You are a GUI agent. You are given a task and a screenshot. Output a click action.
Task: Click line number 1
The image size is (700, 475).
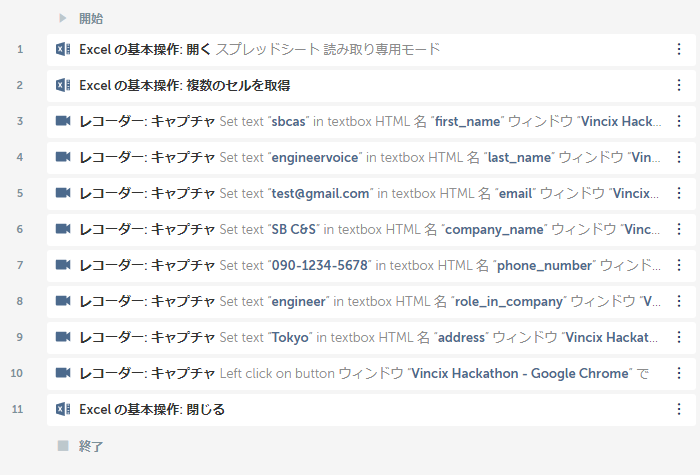(x=20, y=49)
